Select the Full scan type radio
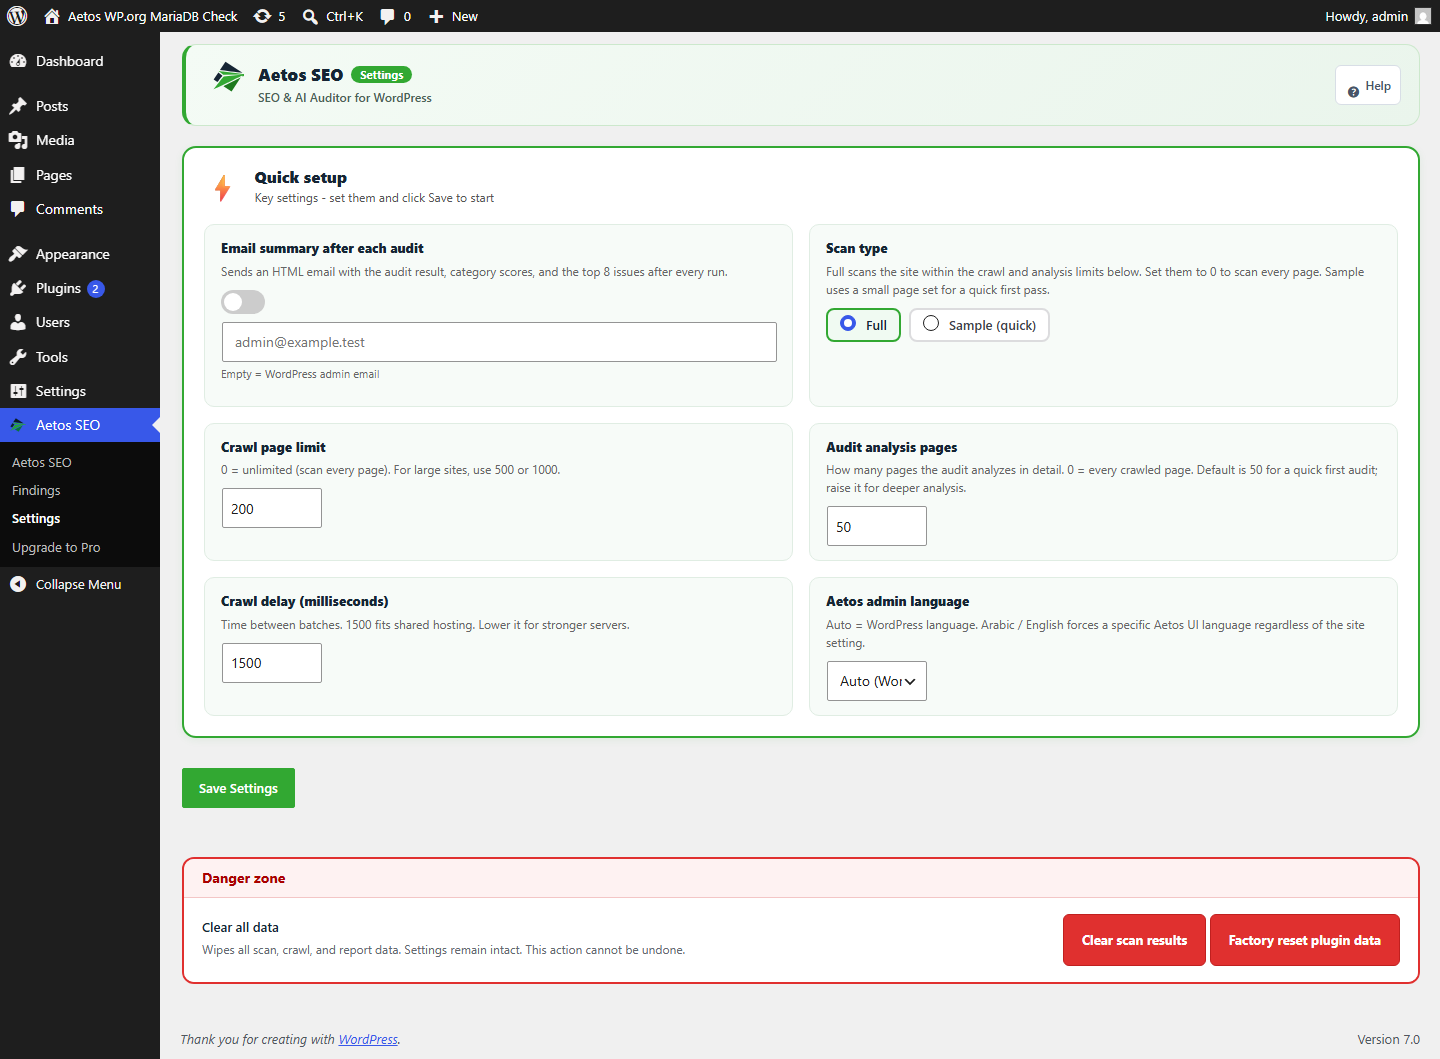The height and width of the screenshot is (1059, 1440). click(x=848, y=323)
